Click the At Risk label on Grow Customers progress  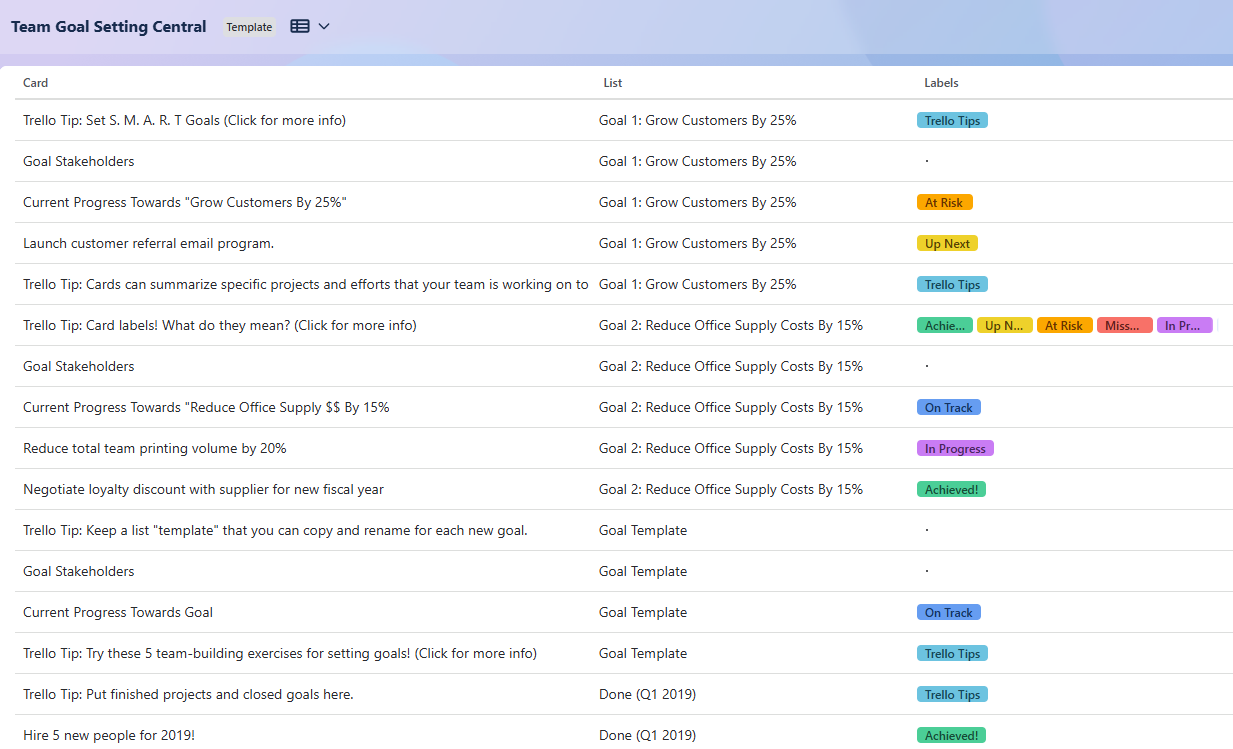pos(944,202)
